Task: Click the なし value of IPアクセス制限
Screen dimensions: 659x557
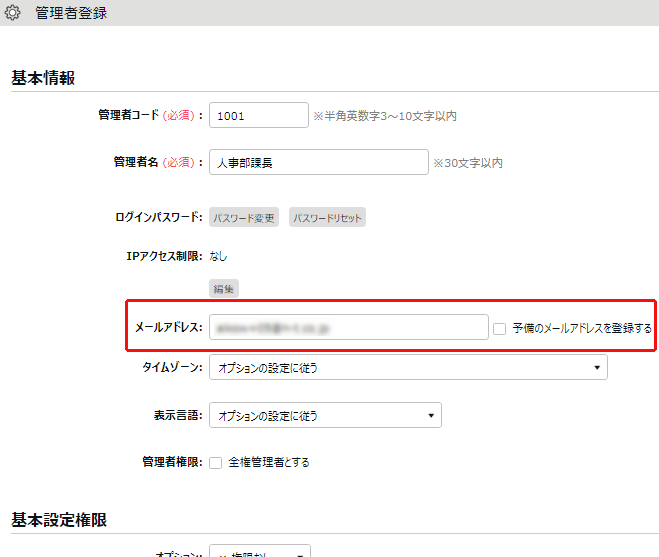Action: (218, 256)
